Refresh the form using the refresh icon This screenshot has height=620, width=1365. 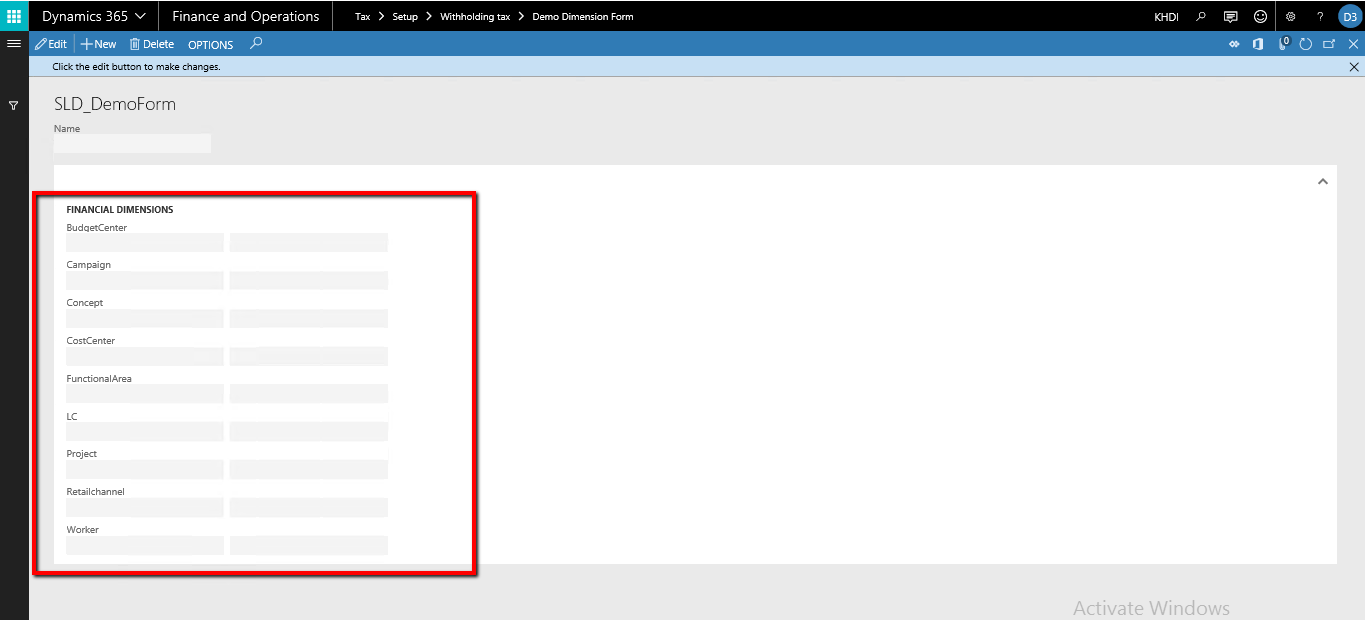1306,43
